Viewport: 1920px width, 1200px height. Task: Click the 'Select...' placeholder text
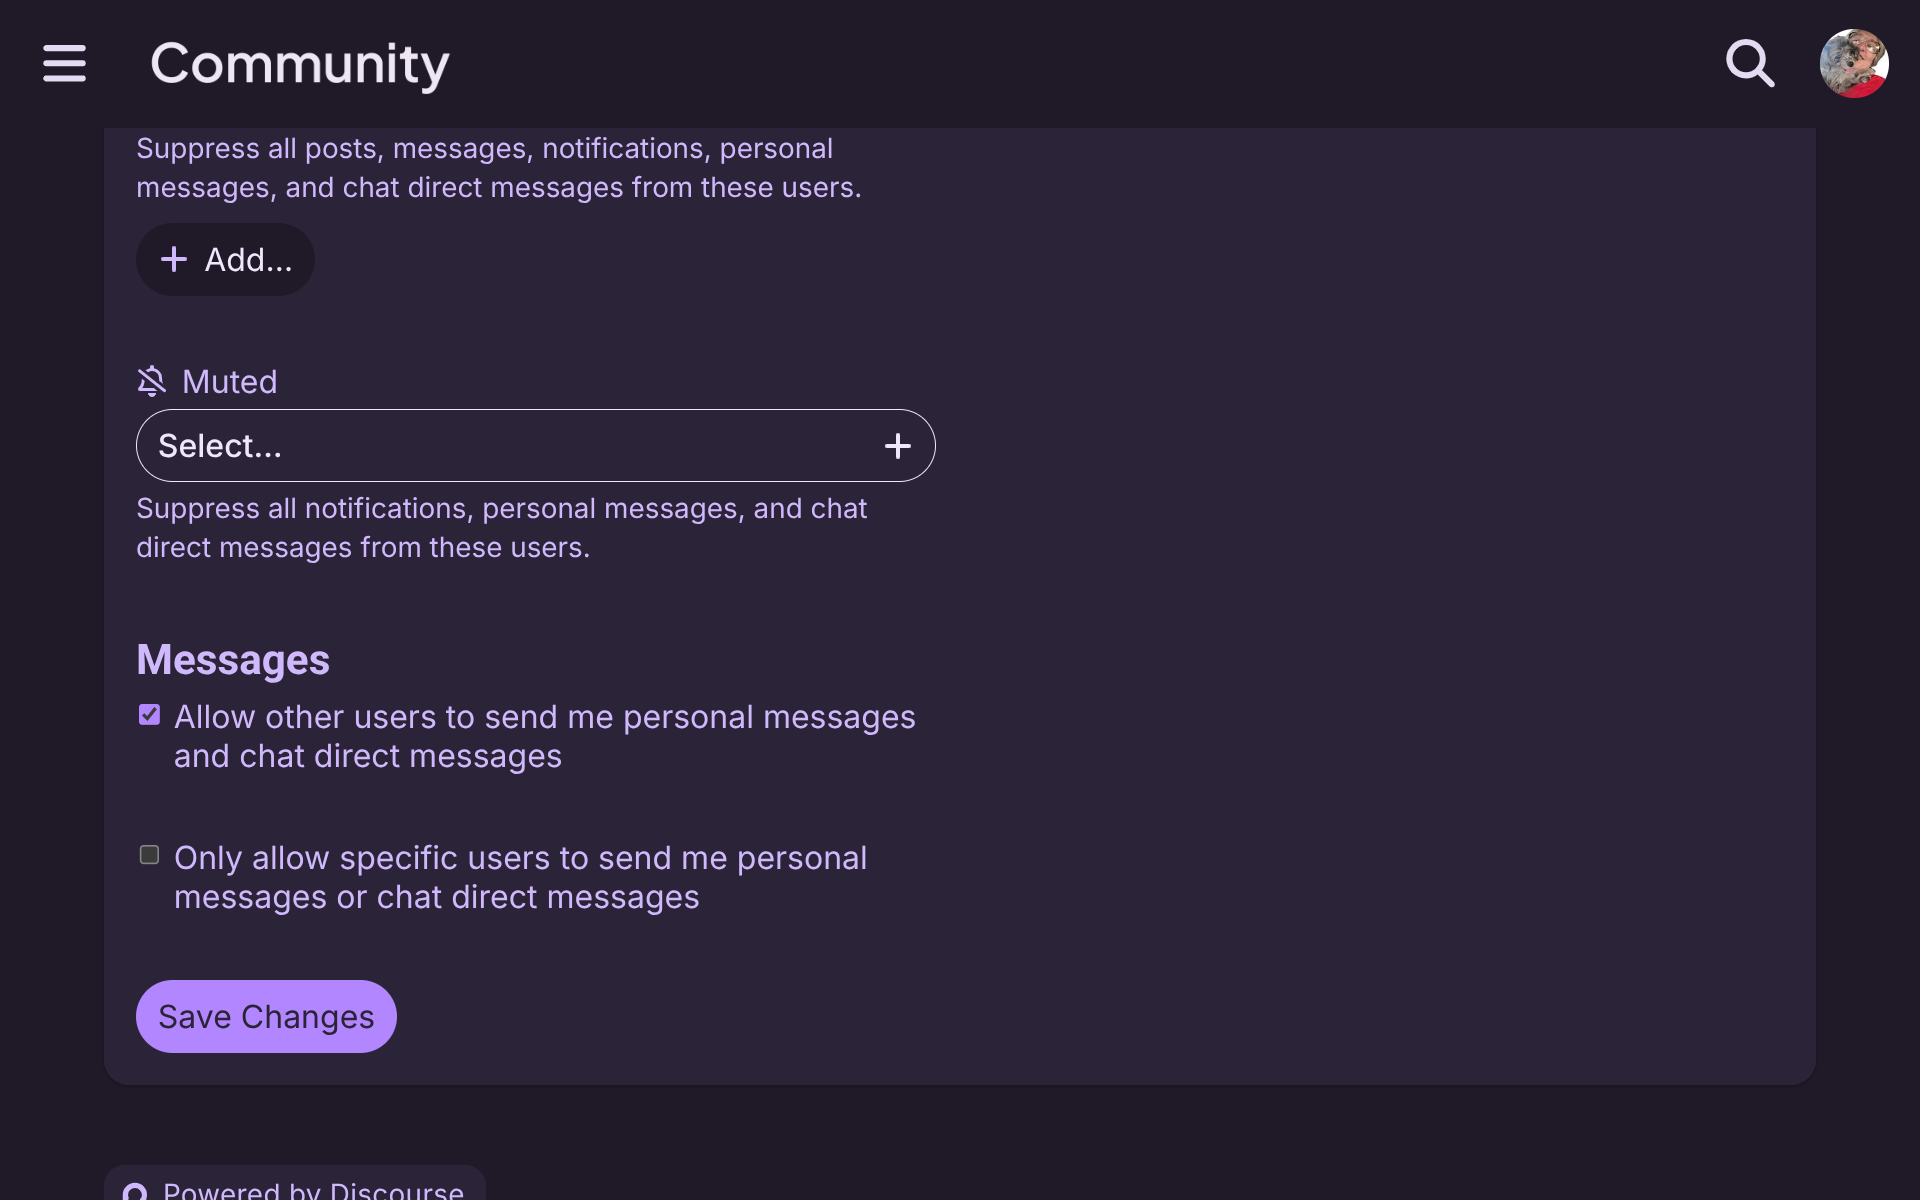click(220, 446)
